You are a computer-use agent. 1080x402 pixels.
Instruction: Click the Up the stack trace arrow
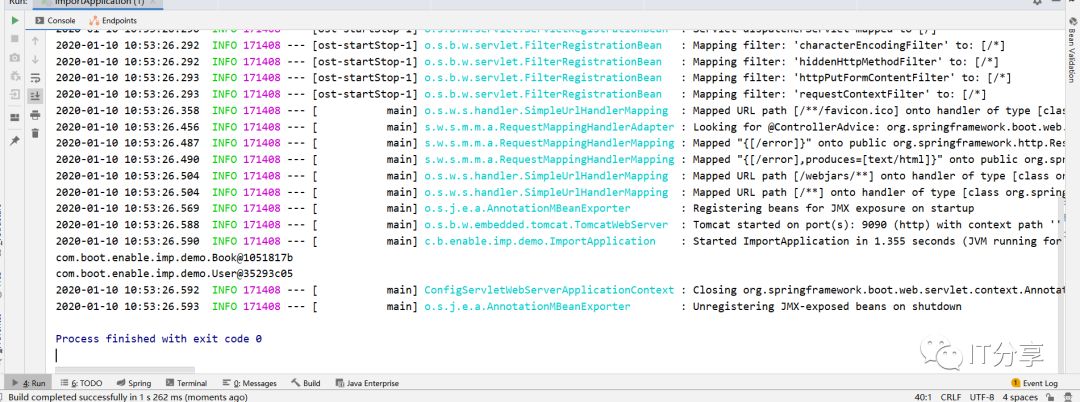tap(35, 41)
